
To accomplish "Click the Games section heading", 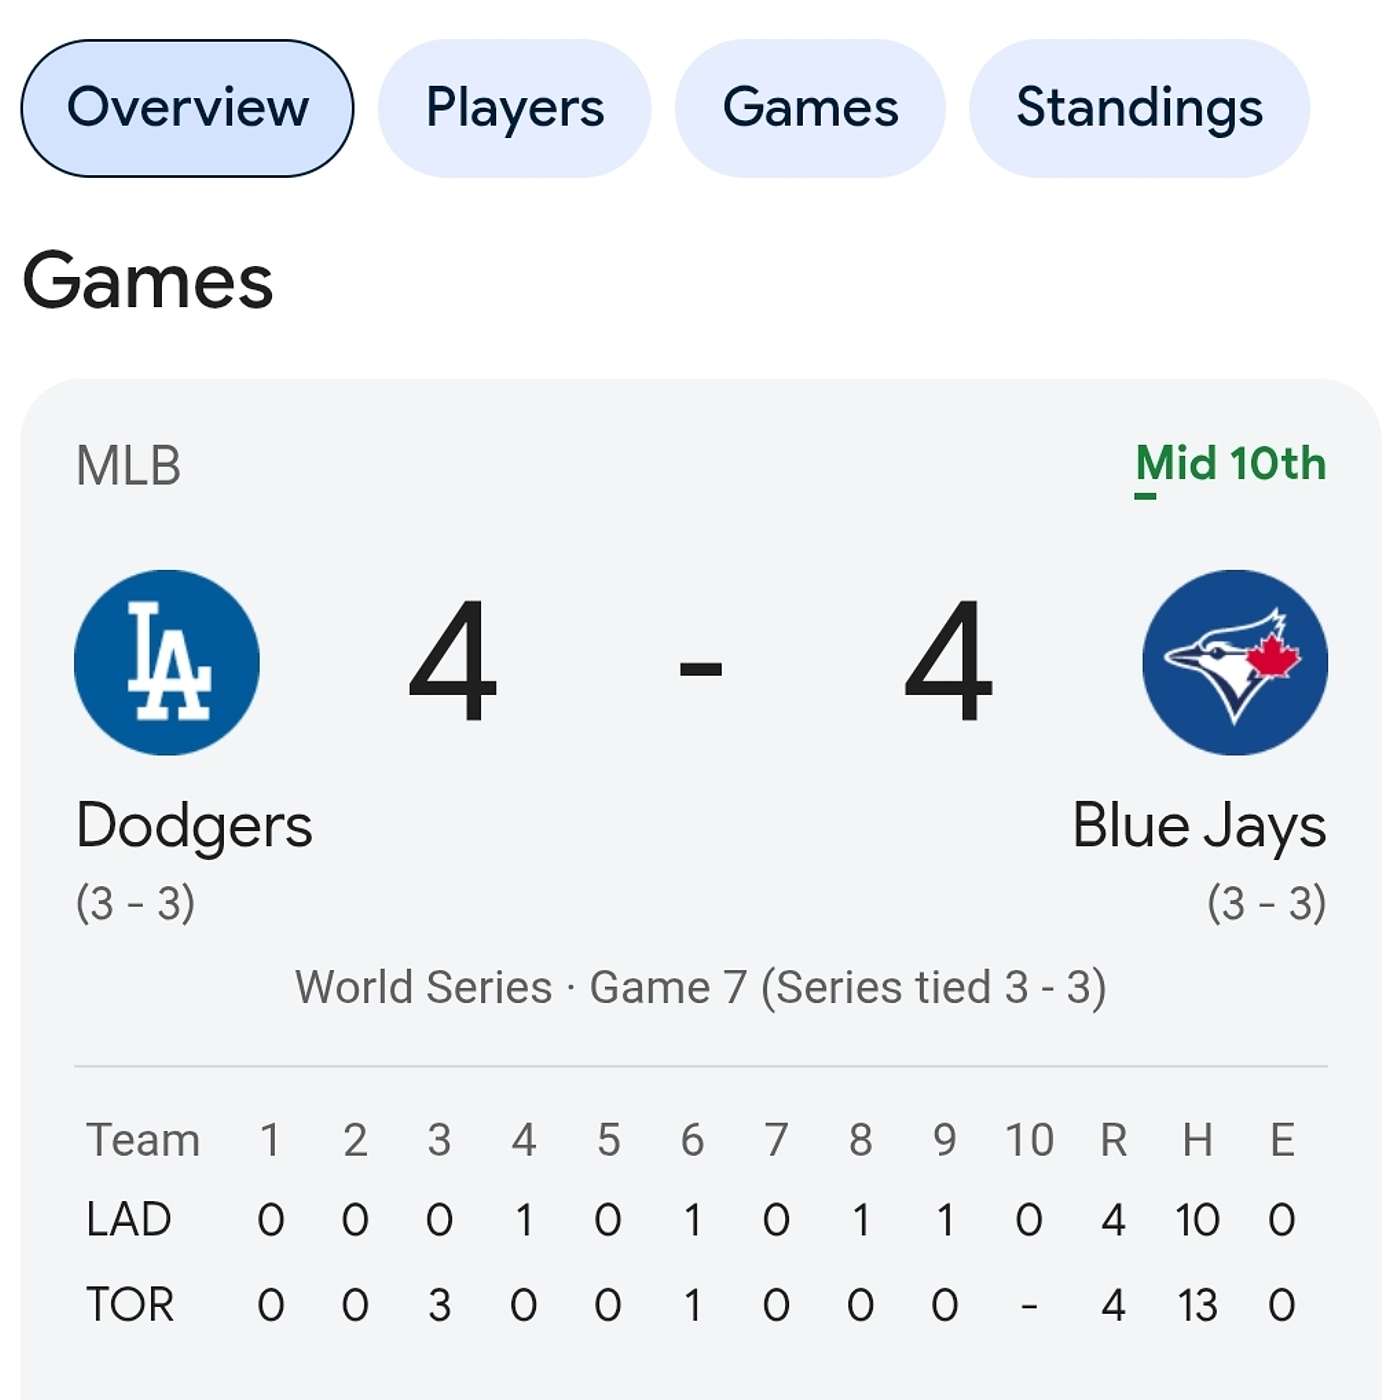I will coord(148,283).
